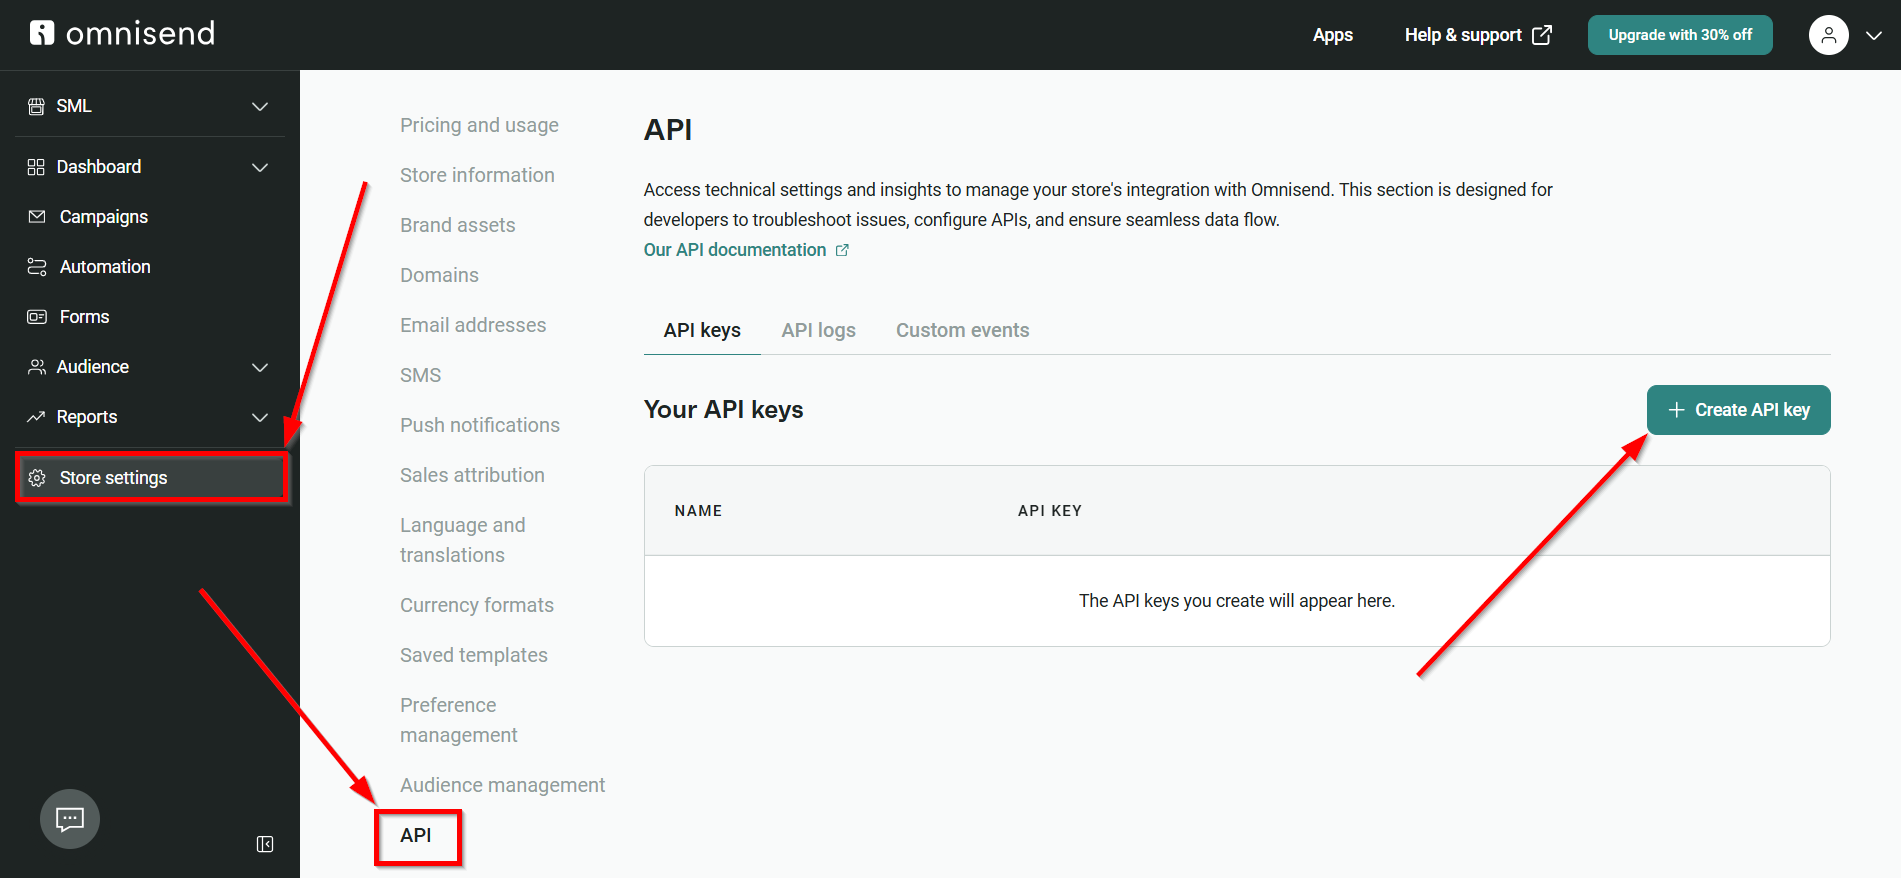Click the Create API key button

1738,410
